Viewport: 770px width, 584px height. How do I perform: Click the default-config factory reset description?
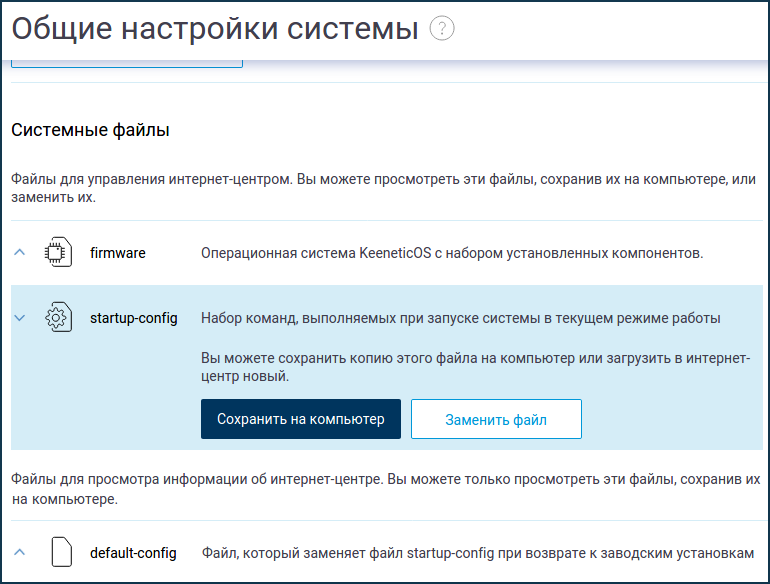tap(478, 553)
